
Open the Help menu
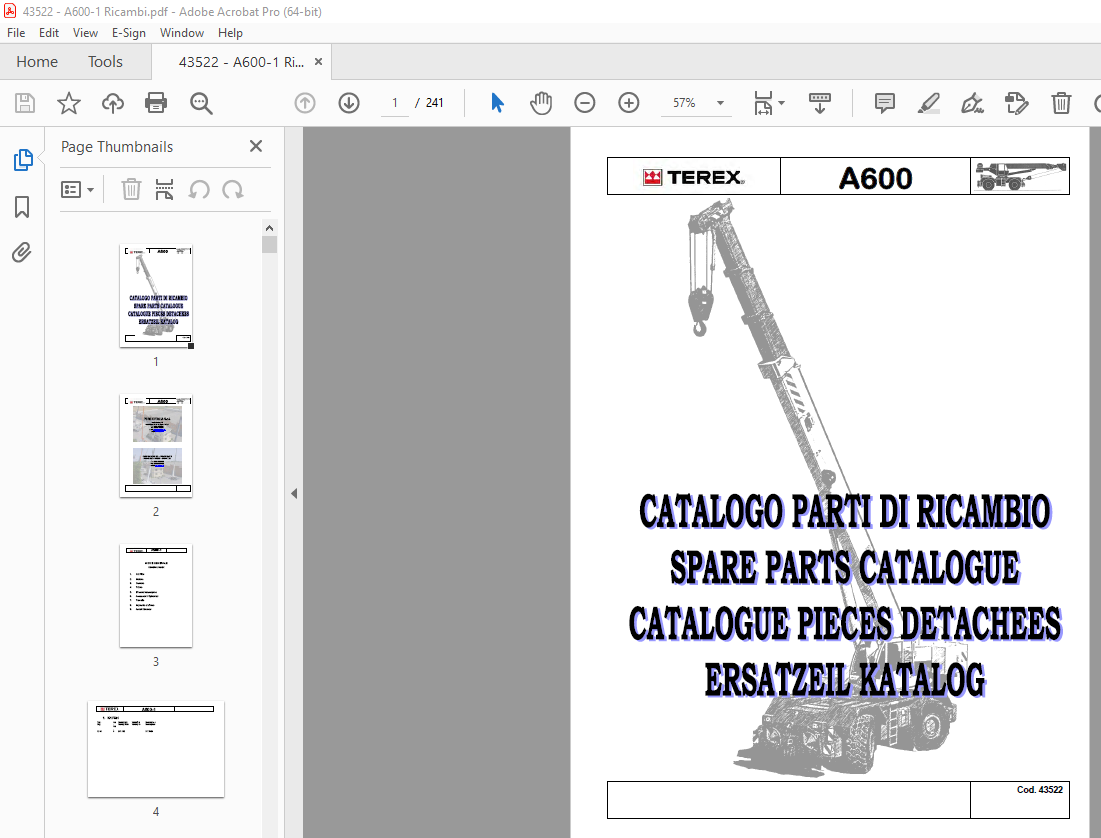coord(230,33)
